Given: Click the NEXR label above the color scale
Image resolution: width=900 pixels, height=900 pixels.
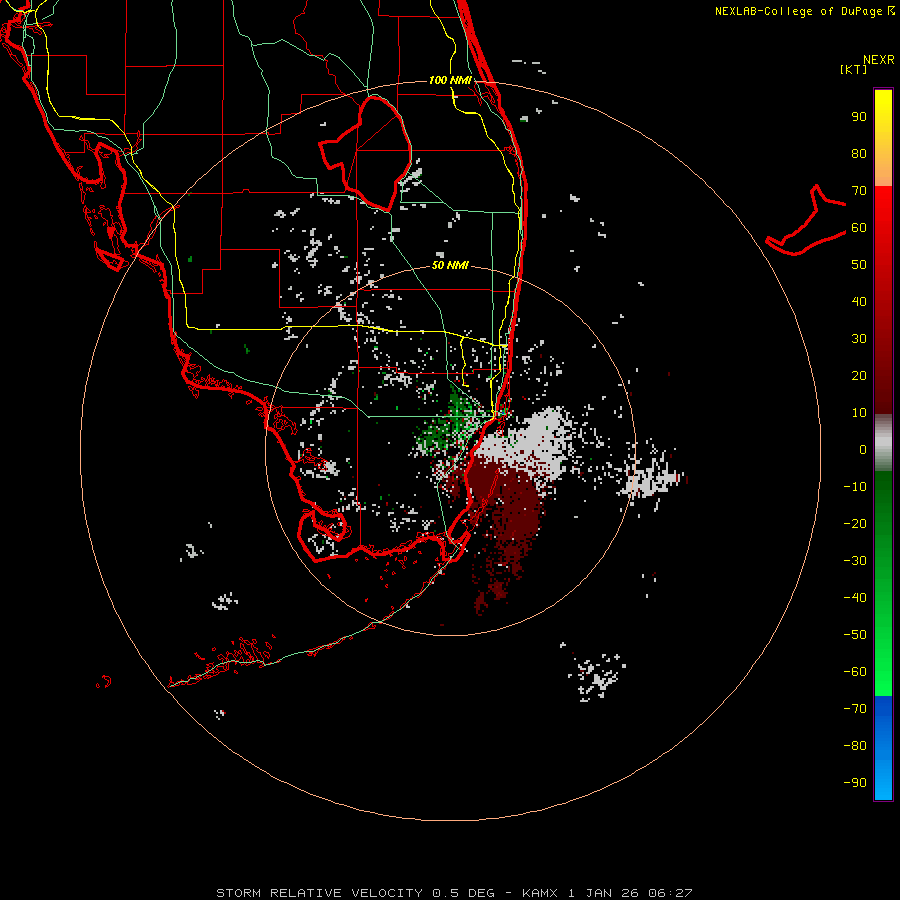Looking at the screenshot, I should click(x=879, y=60).
